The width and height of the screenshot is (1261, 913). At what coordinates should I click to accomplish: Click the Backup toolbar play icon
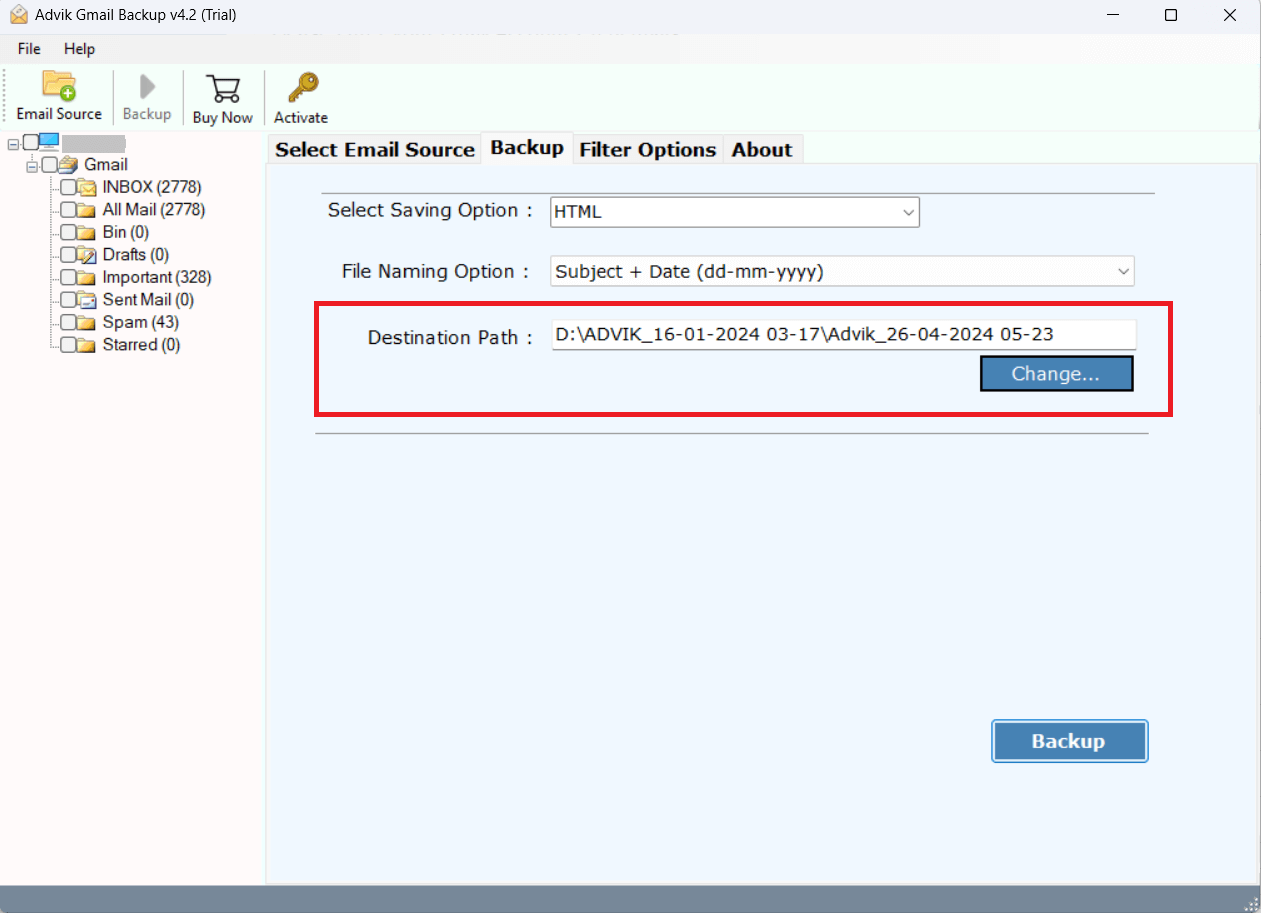[x=147, y=87]
